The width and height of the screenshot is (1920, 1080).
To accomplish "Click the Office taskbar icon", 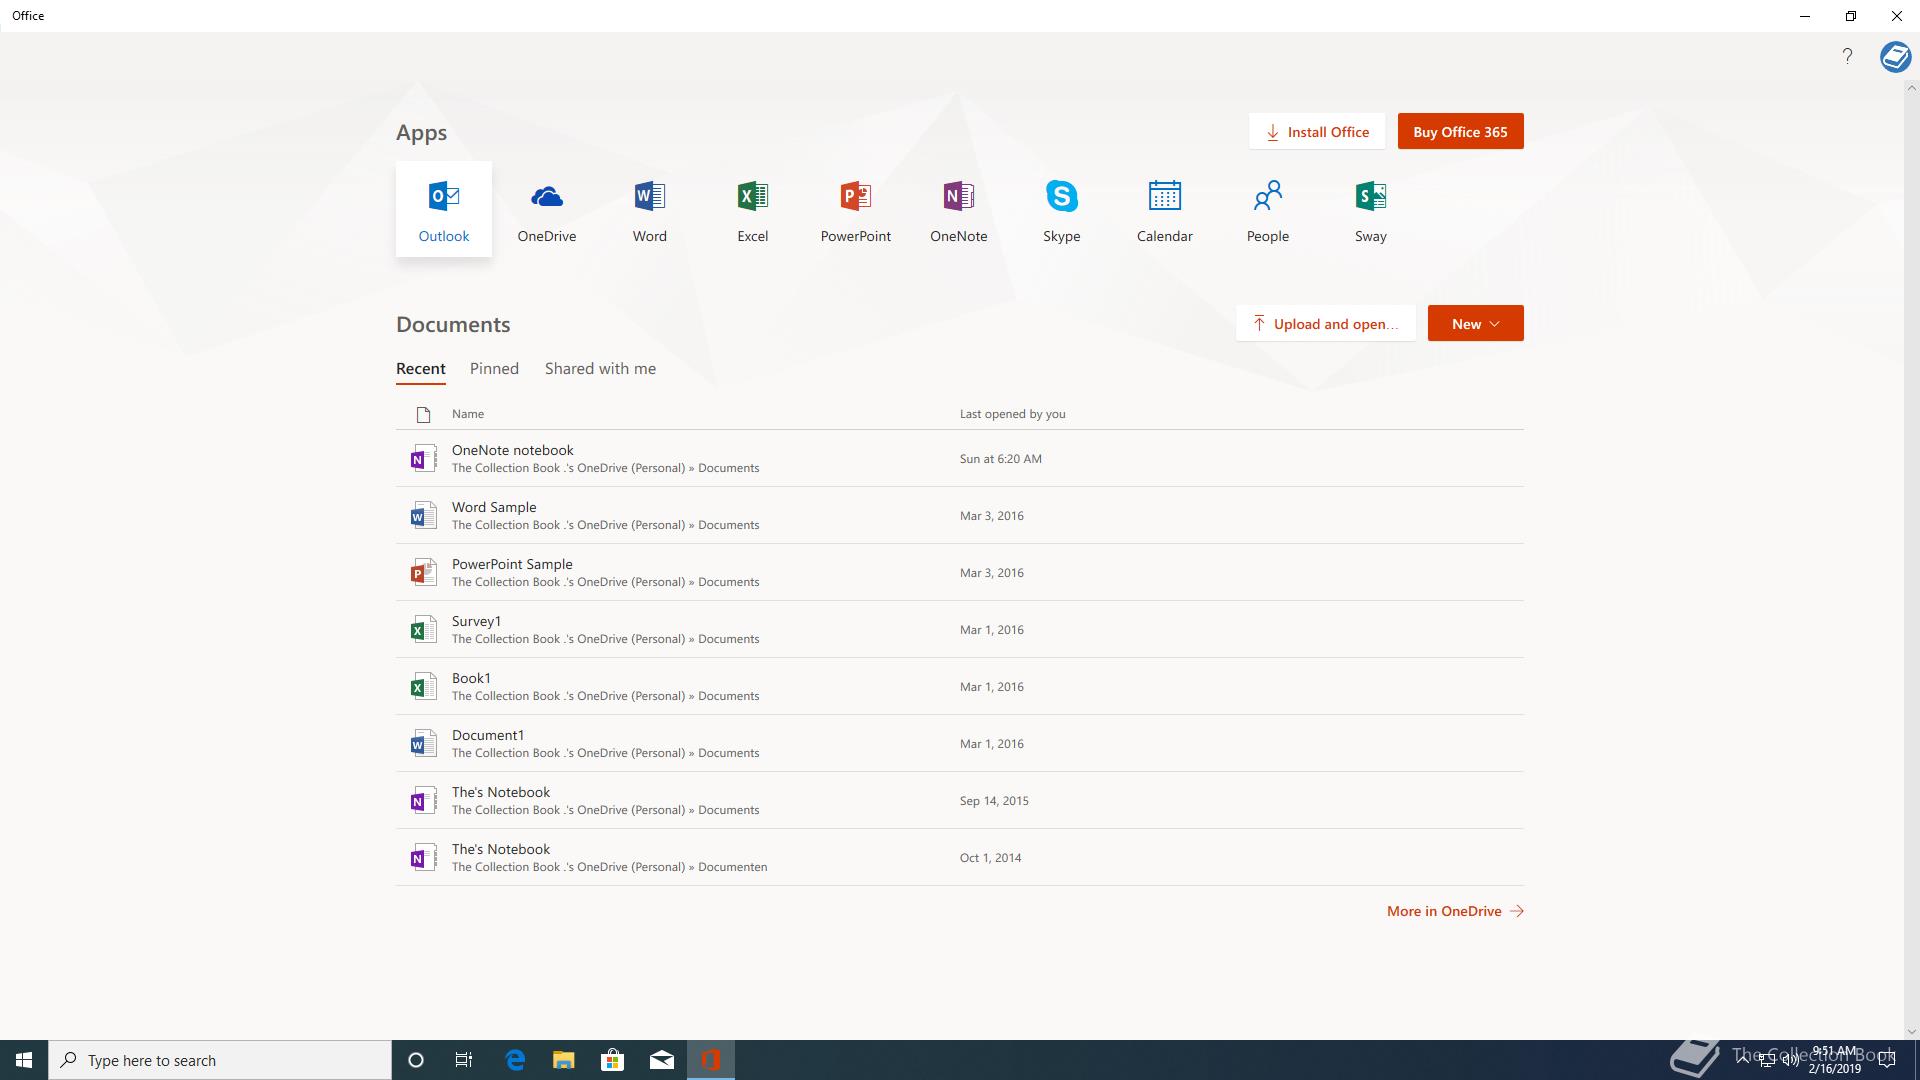I will 711,1060.
